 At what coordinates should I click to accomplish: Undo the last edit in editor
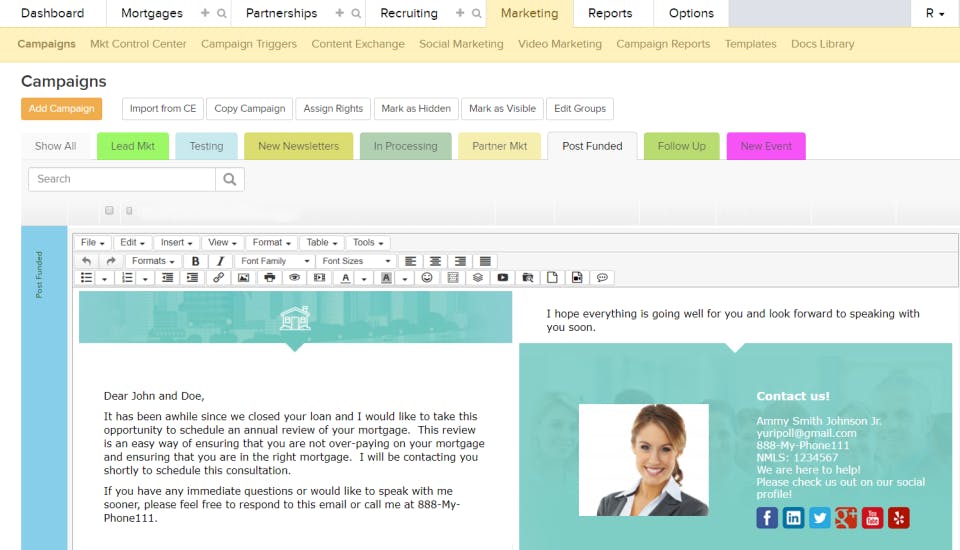[x=86, y=261]
